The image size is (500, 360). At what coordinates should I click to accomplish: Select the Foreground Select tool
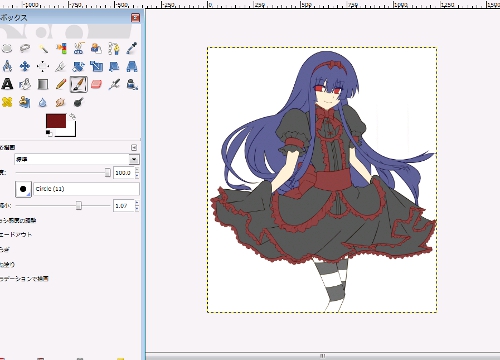pyautogui.click(x=96, y=49)
